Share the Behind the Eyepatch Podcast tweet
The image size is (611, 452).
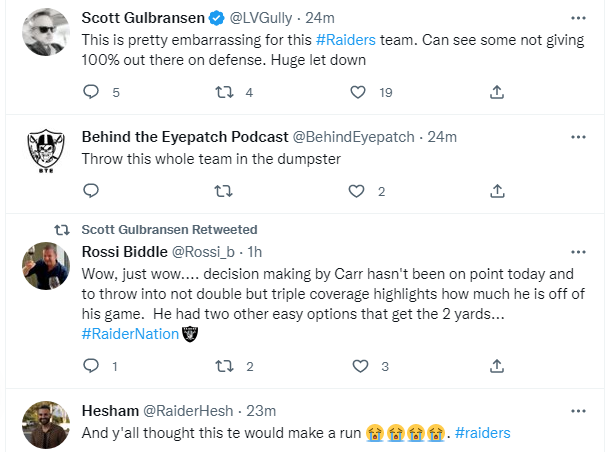tap(497, 190)
